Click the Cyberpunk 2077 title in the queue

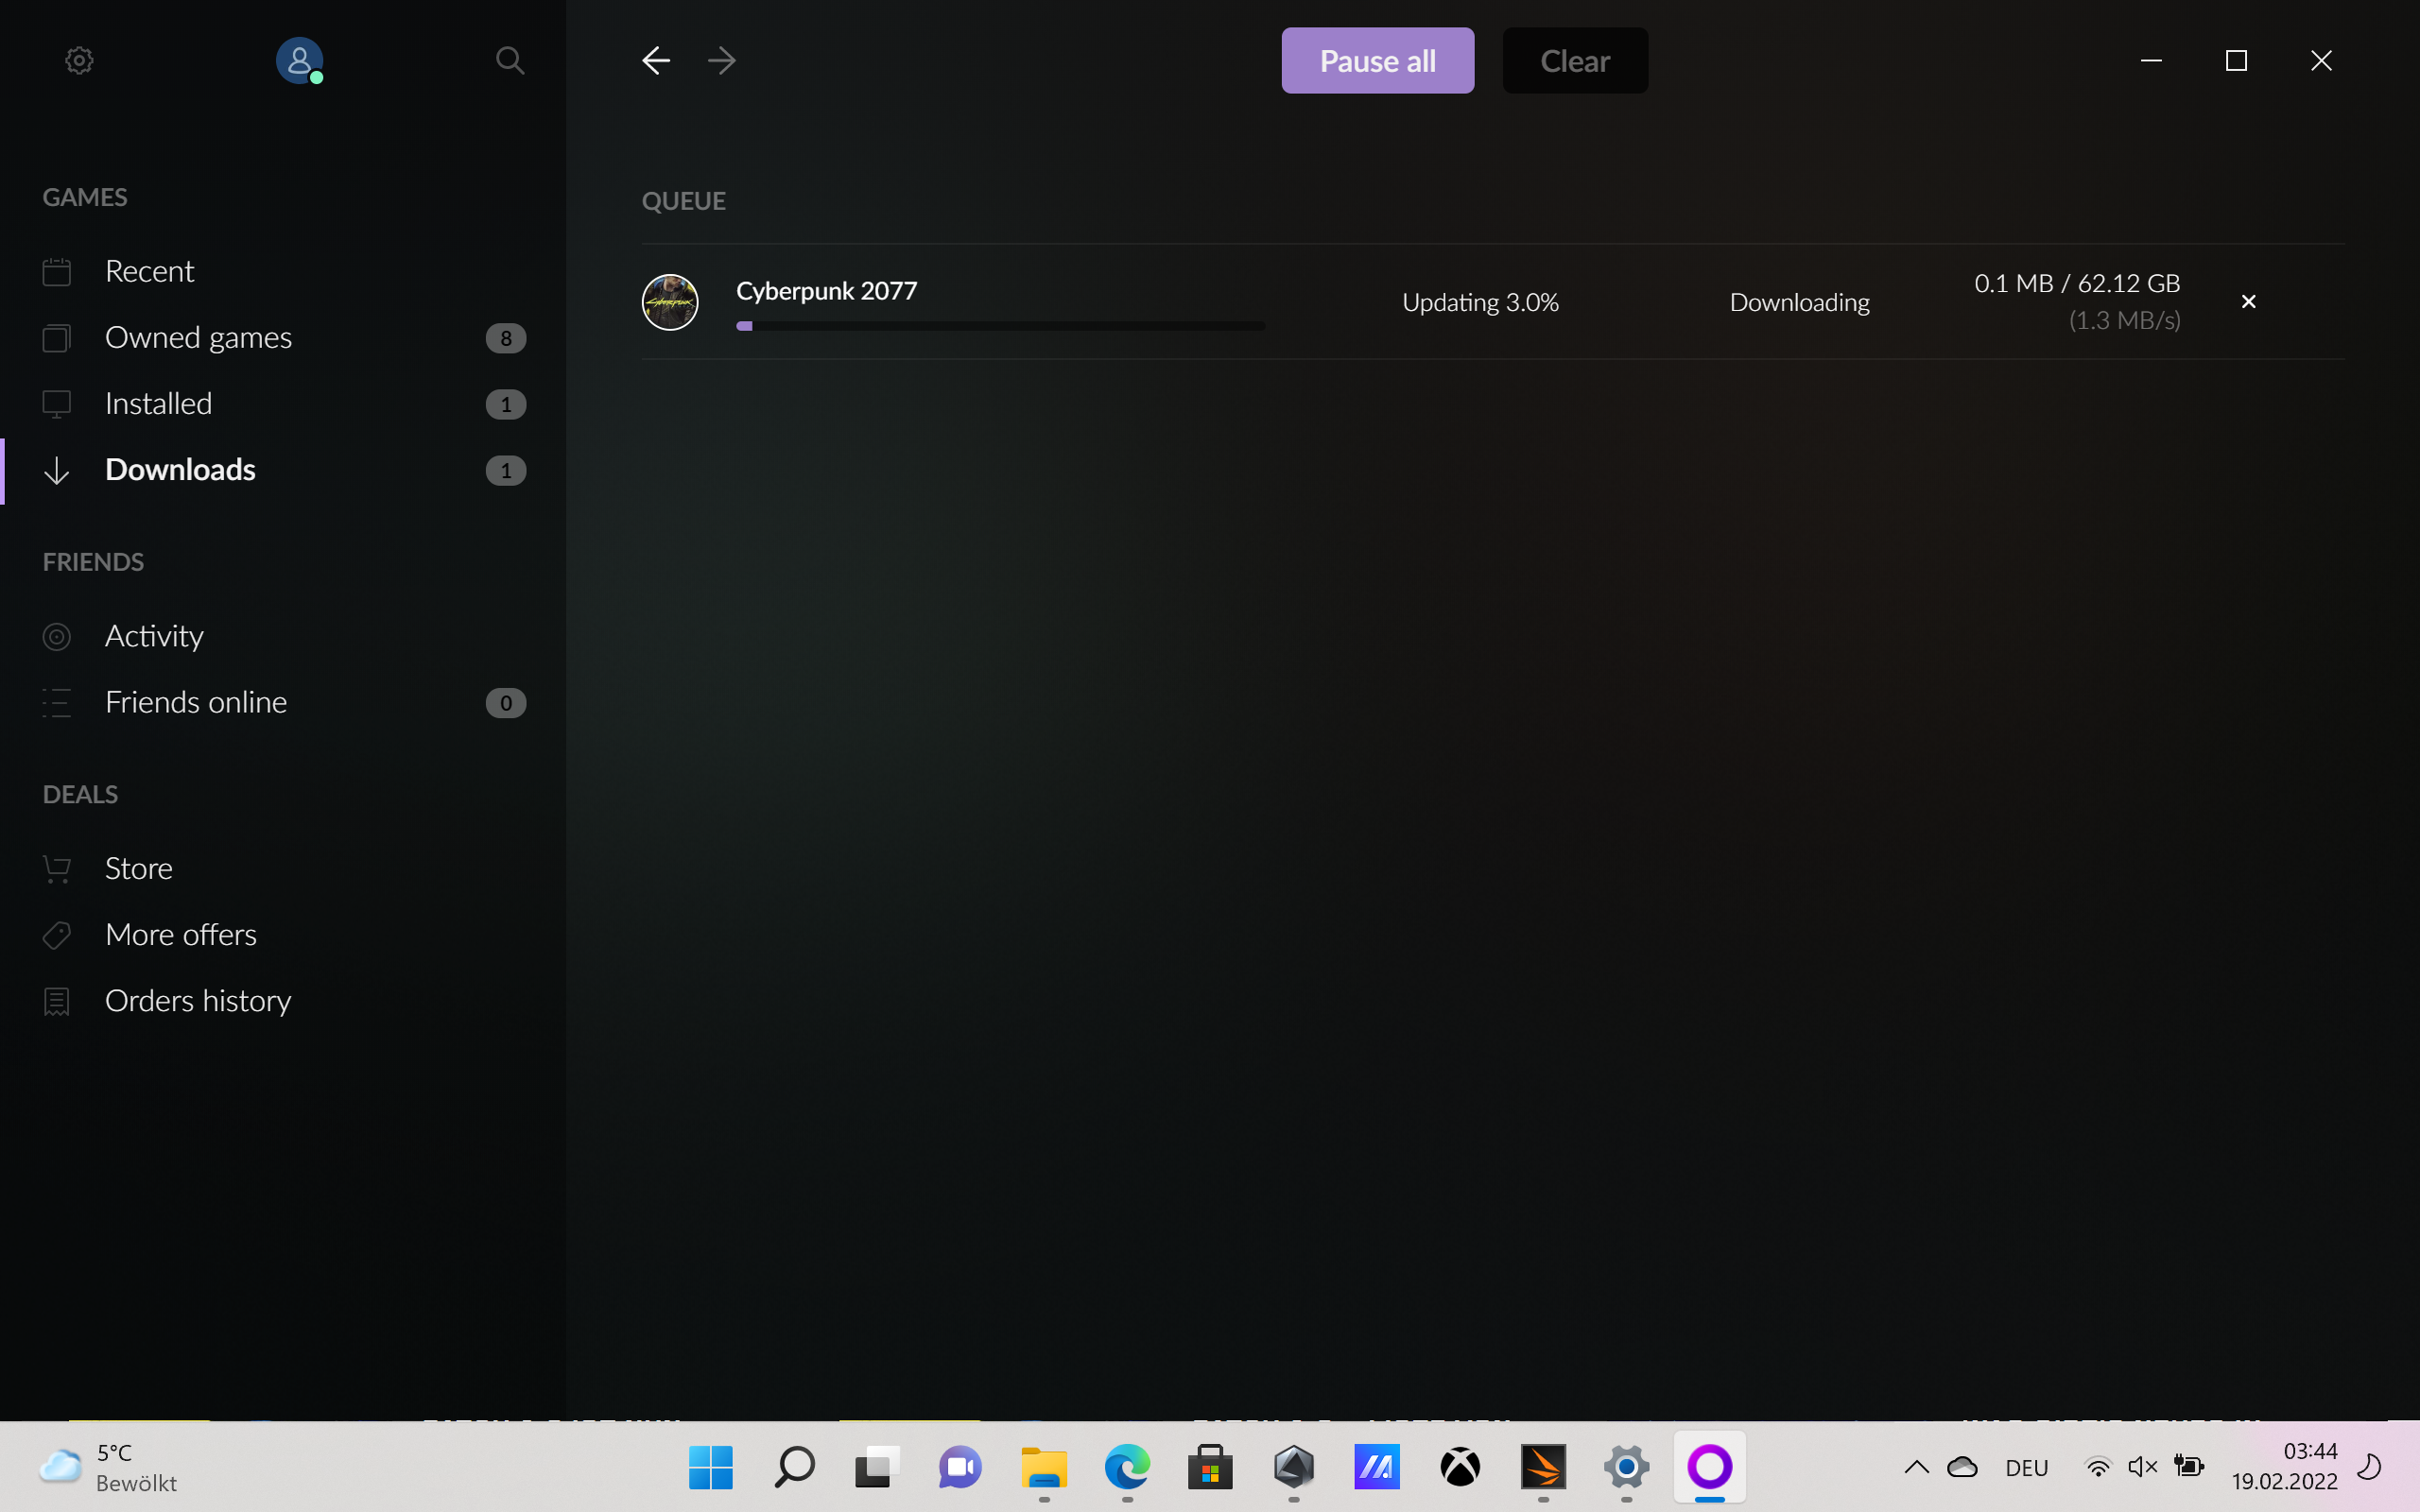coord(826,291)
